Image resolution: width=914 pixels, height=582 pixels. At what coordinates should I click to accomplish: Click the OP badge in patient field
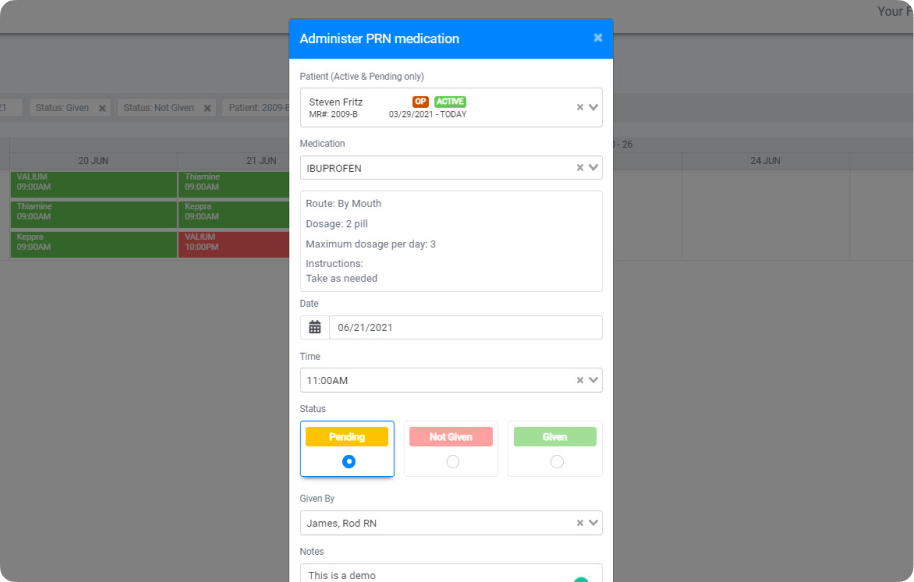[x=420, y=101]
